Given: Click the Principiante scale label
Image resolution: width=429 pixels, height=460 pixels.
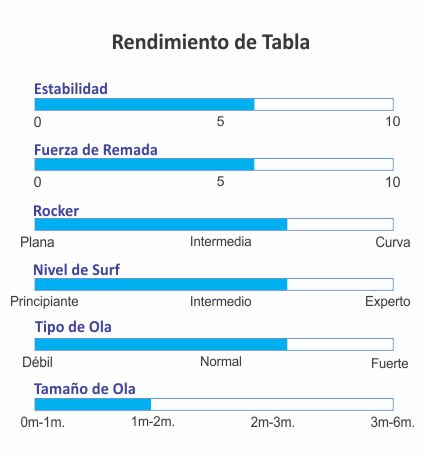Looking at the screenshot, I should (x=44, y=302).
